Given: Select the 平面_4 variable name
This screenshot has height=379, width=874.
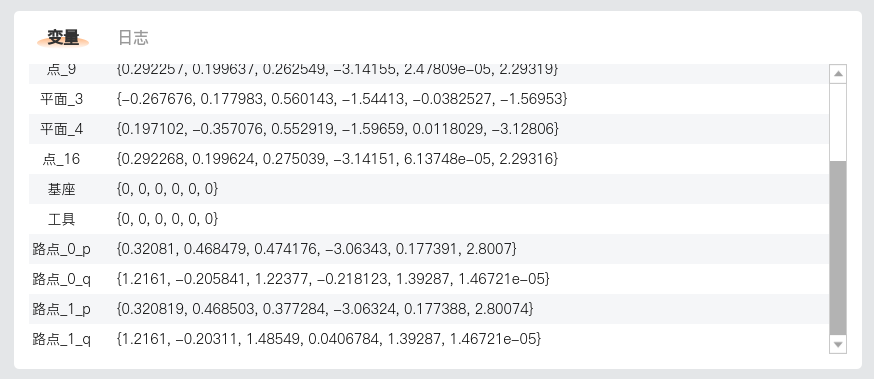Looking at the screenshot, I should coord(61,129).
